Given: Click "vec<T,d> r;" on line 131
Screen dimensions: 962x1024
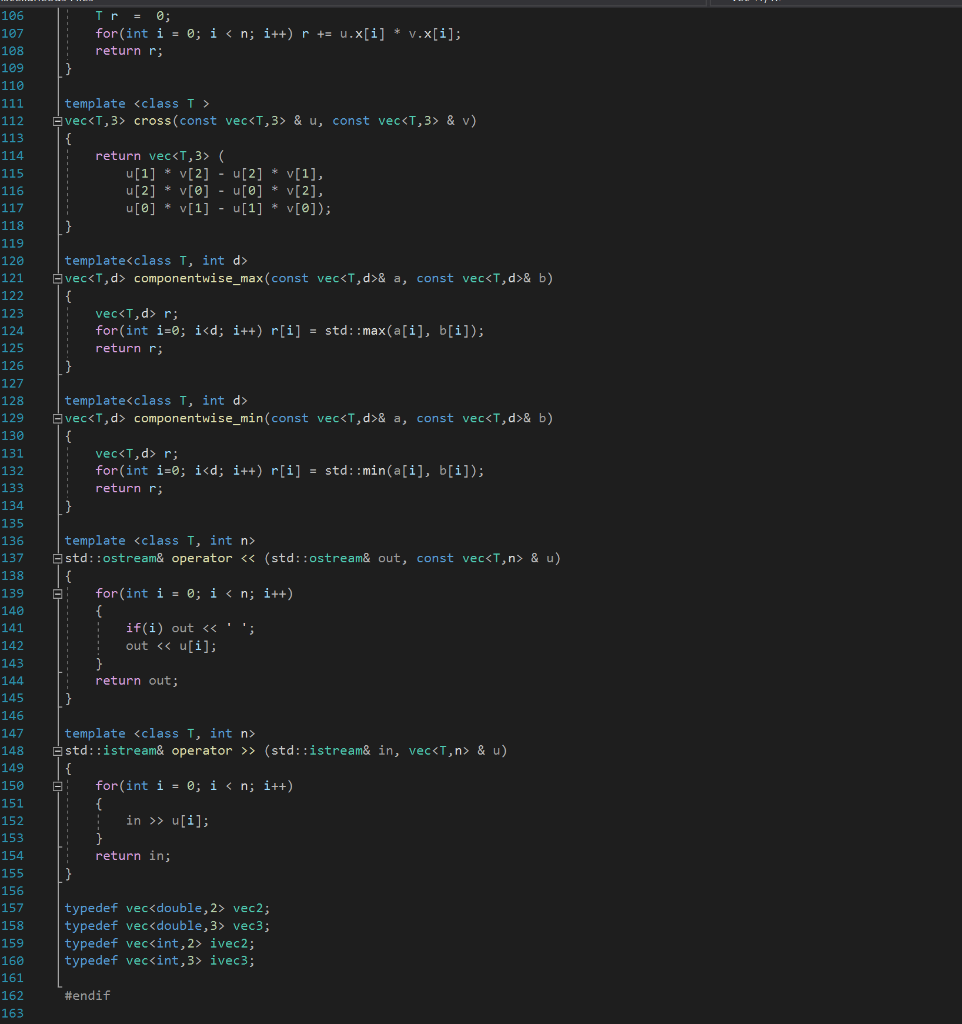Looking at the screenshot, I should [136, 454].
